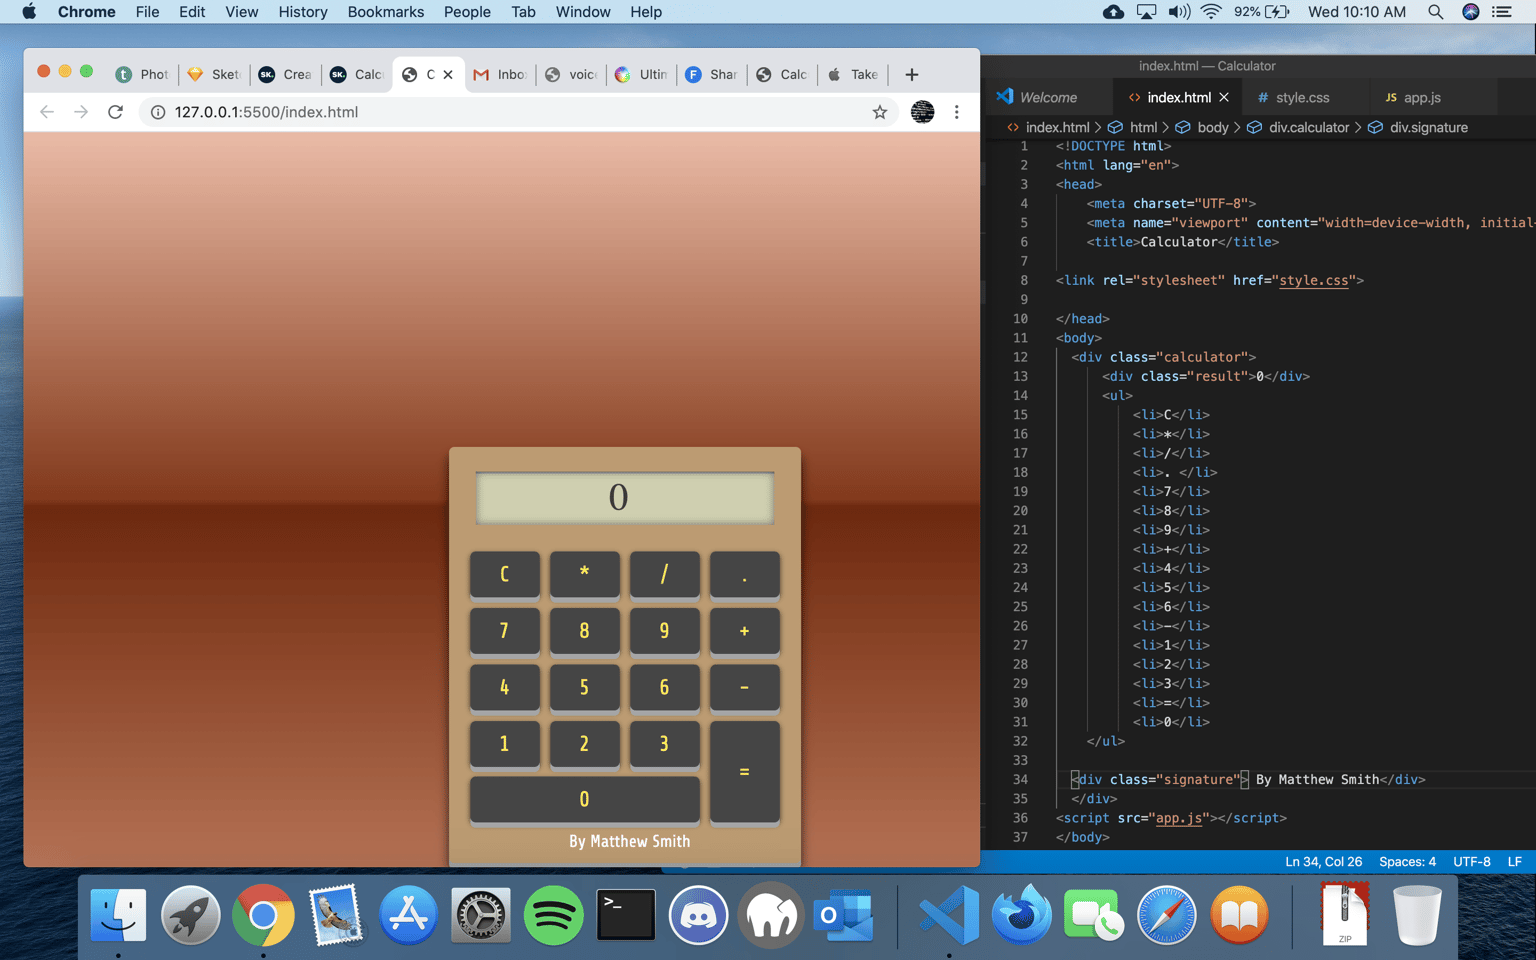This screenshot has height=960, width=1536.
Task: Open Spotify from the dock
Action: 553,915
